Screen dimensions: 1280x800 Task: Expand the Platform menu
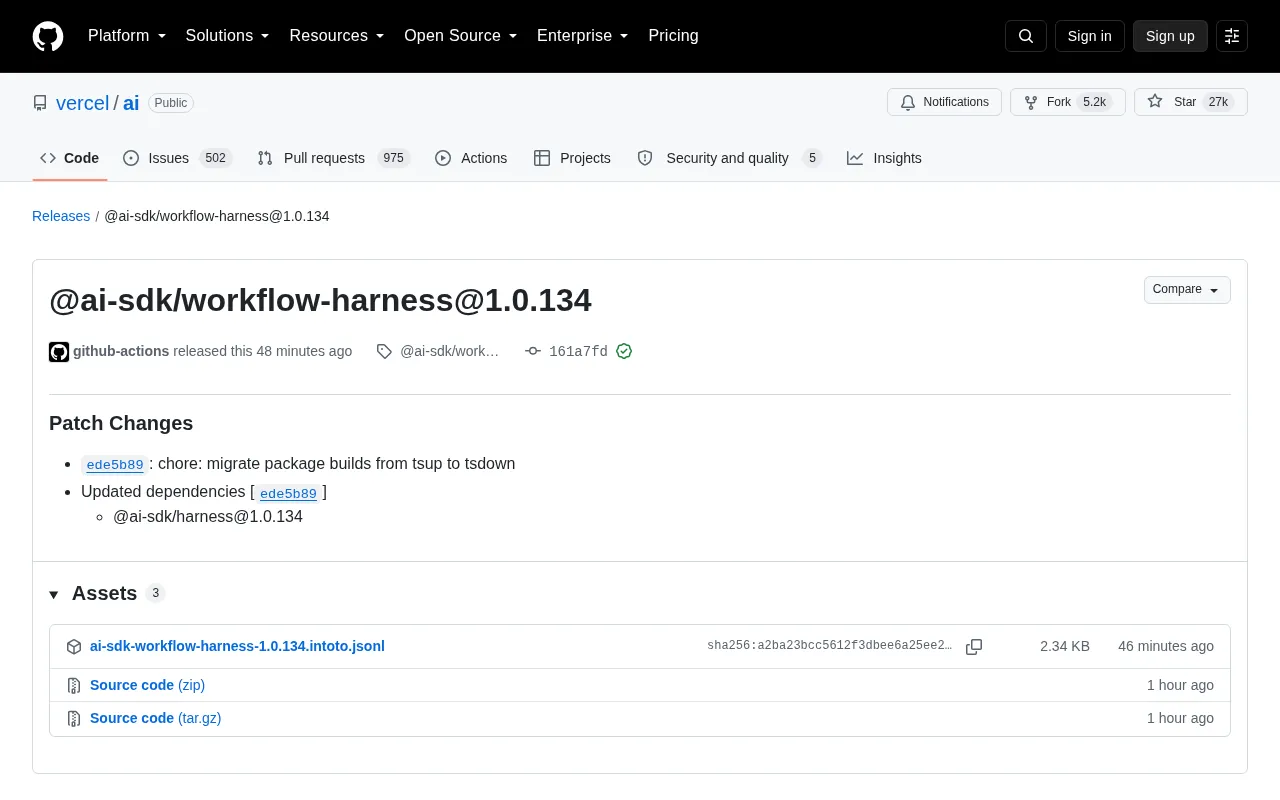[127, 36]
